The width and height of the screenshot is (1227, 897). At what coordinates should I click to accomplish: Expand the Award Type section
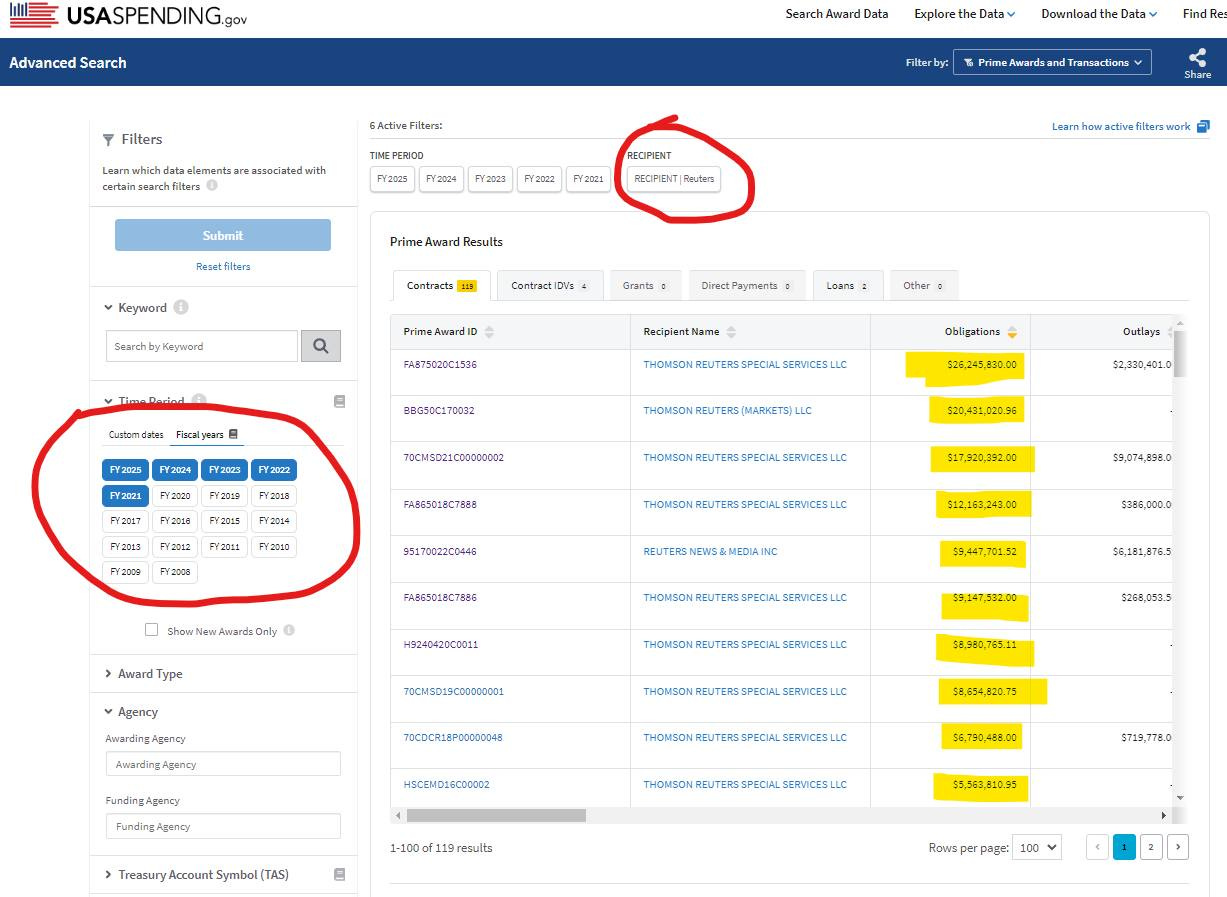(143, 674)
